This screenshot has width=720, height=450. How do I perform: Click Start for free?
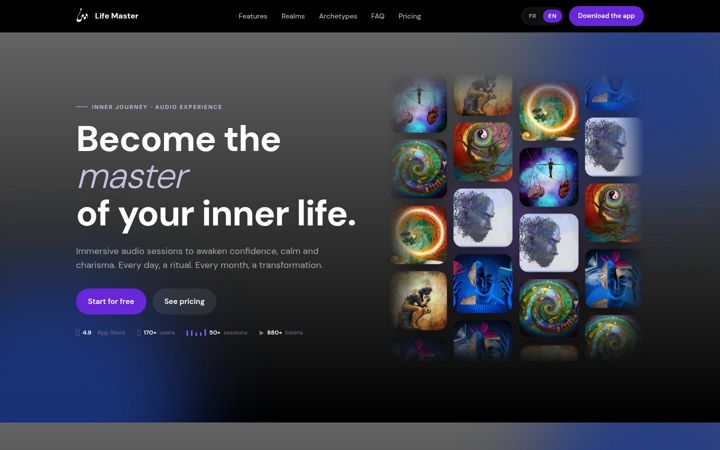(111, 301)
